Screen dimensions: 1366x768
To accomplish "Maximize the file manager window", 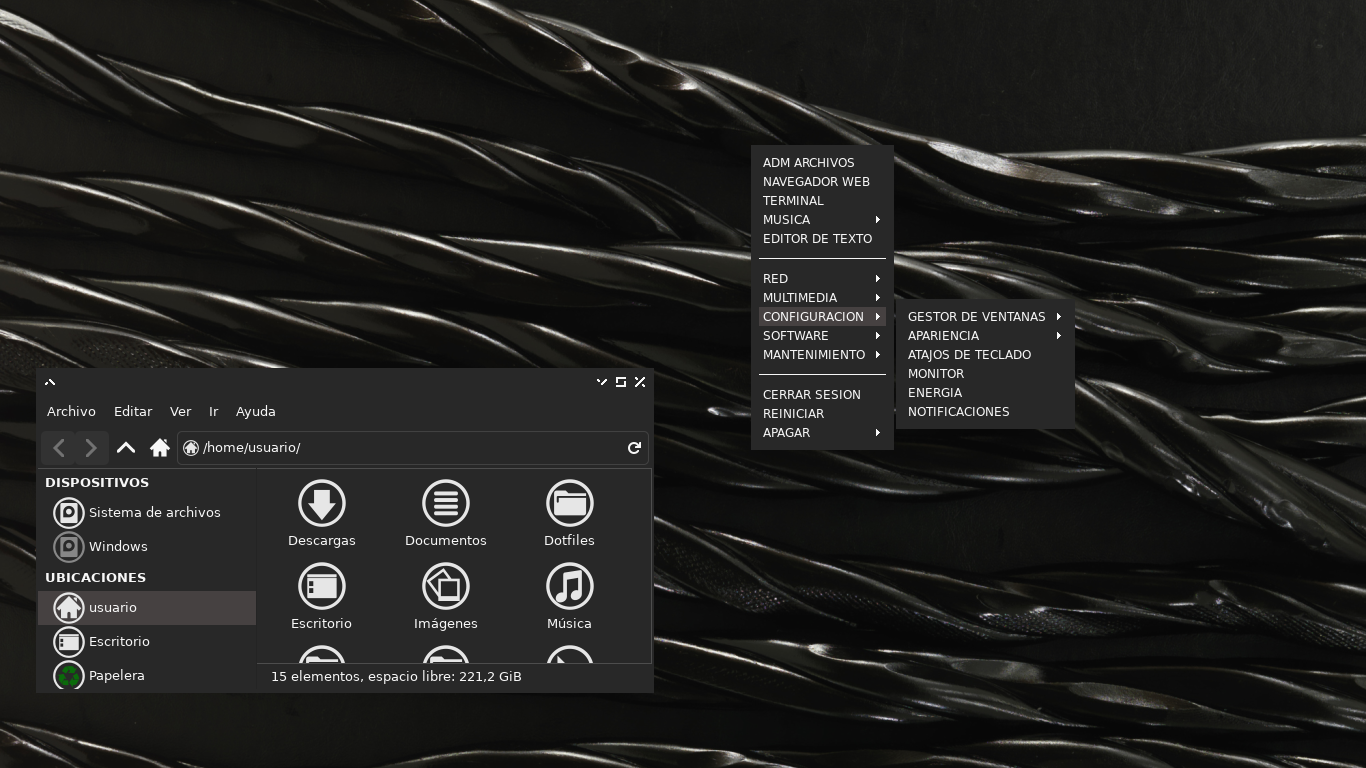I will [x=621, y=382].
